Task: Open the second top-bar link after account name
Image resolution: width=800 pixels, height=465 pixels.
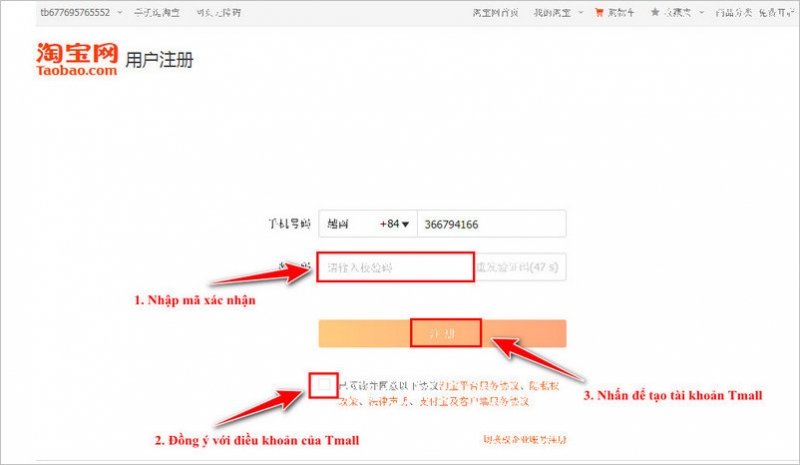Action: coord(157,12)
